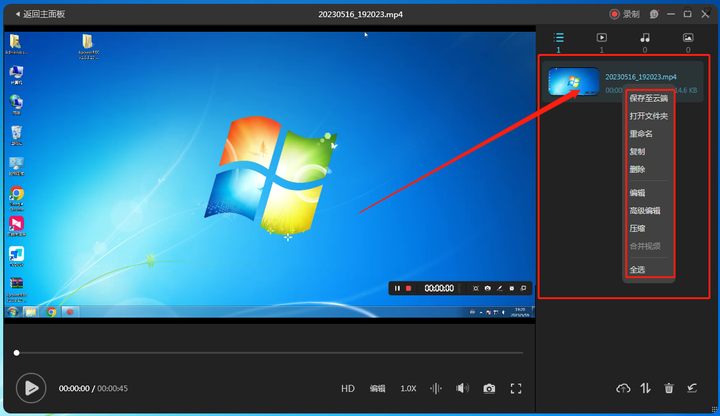The width and height of the screenshot is (720, 416).
Task: Choose 高级编辑 from the context menu
Action: click(x=645, y=211)
